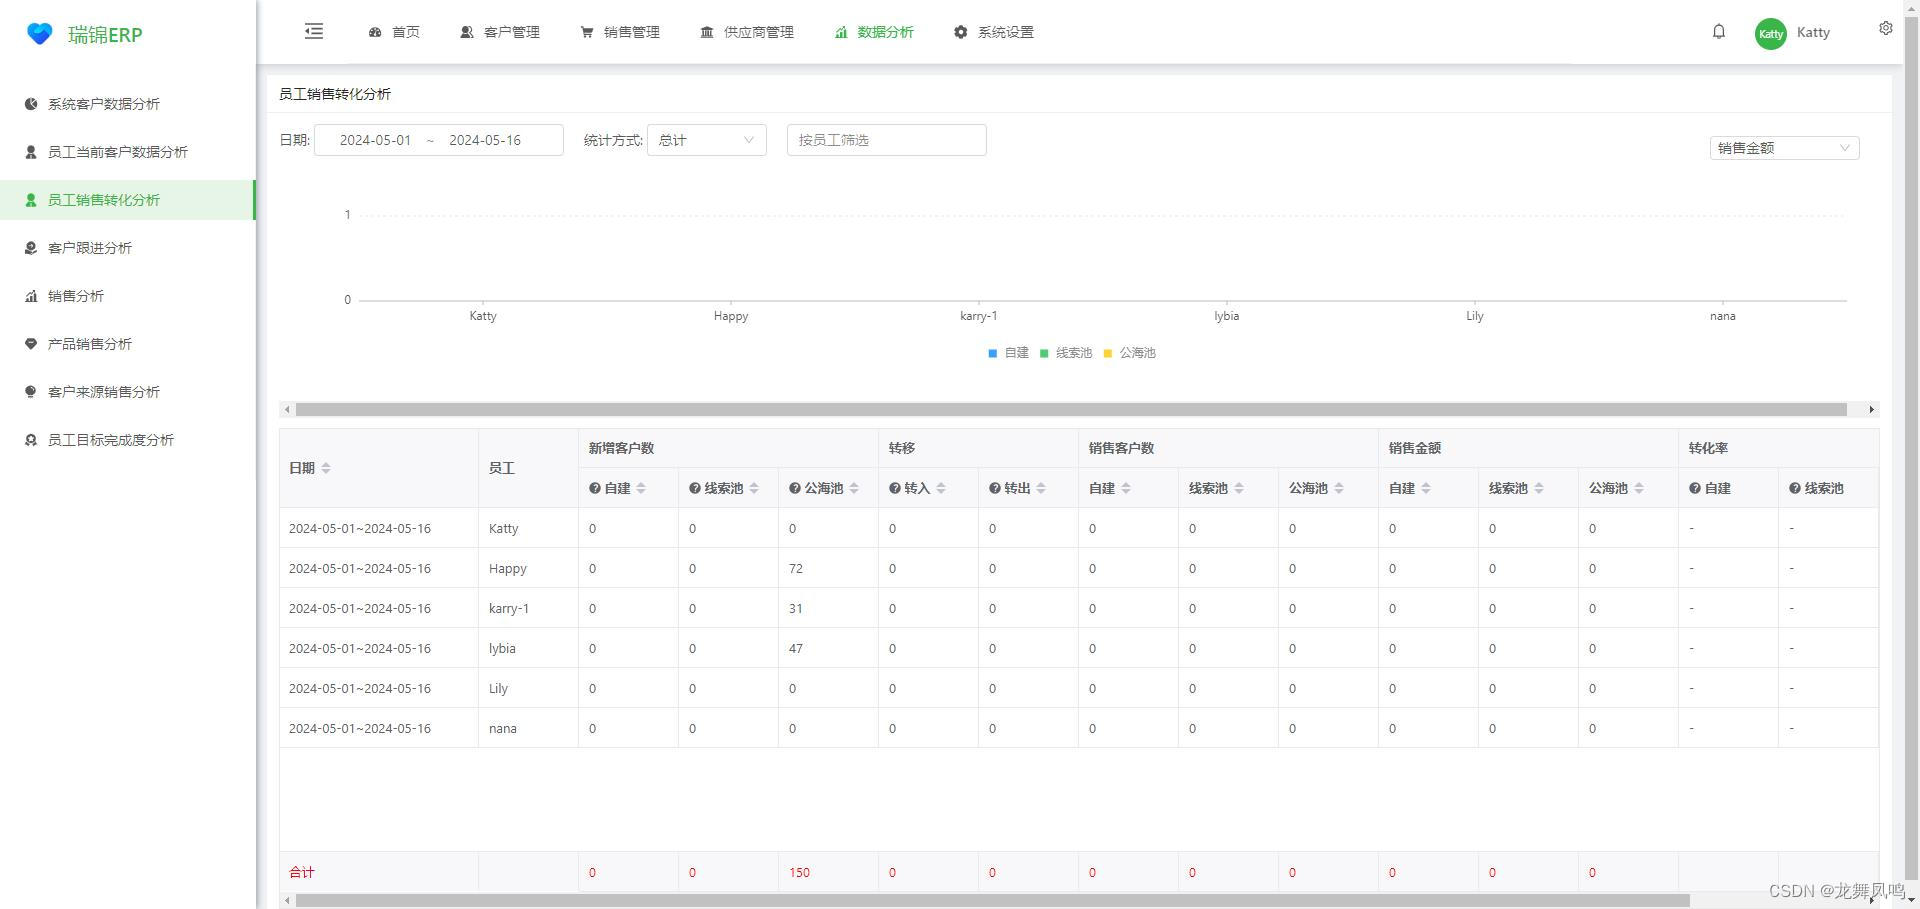This screenshot has height=909, width=1920.
Task: Sort by 公海池 under 新增客户数
Action: tap(854, 488)
